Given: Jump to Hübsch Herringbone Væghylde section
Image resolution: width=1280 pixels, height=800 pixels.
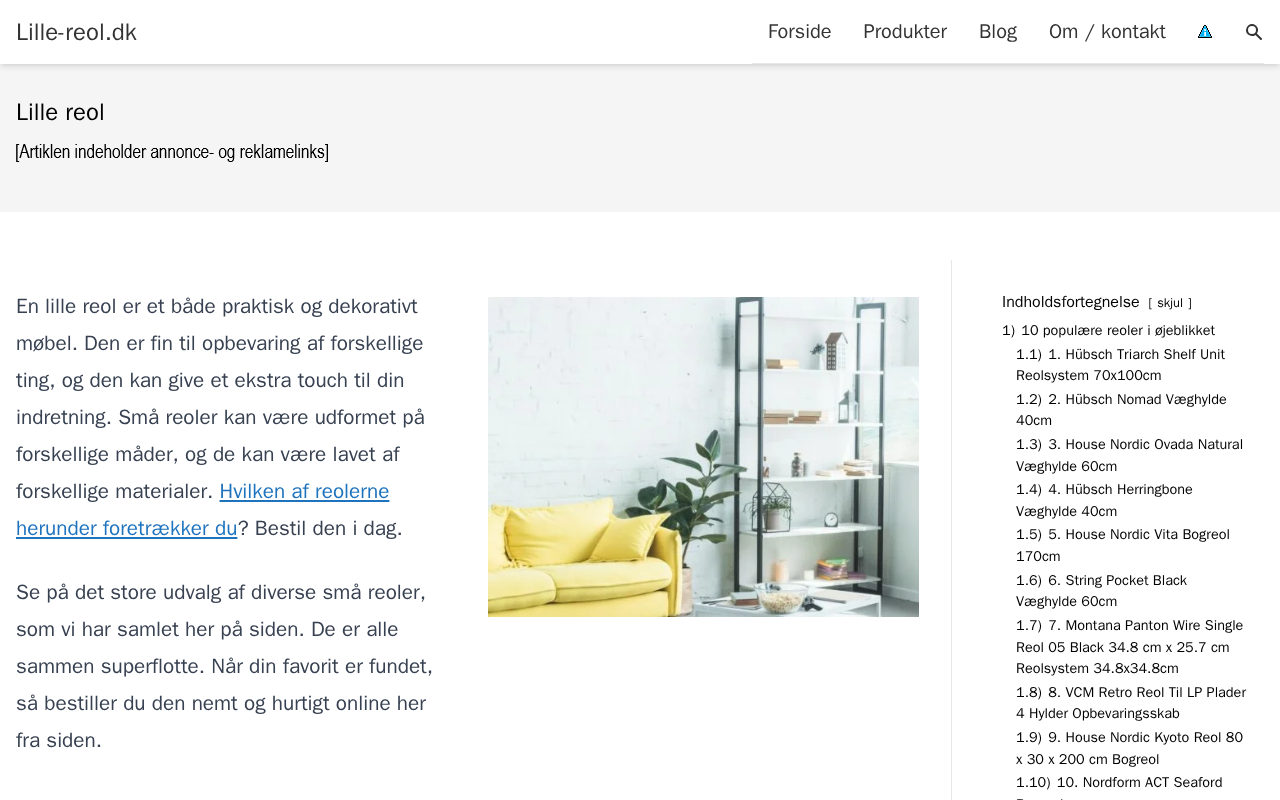Looking at the screenshot, I should point(1104,500).
